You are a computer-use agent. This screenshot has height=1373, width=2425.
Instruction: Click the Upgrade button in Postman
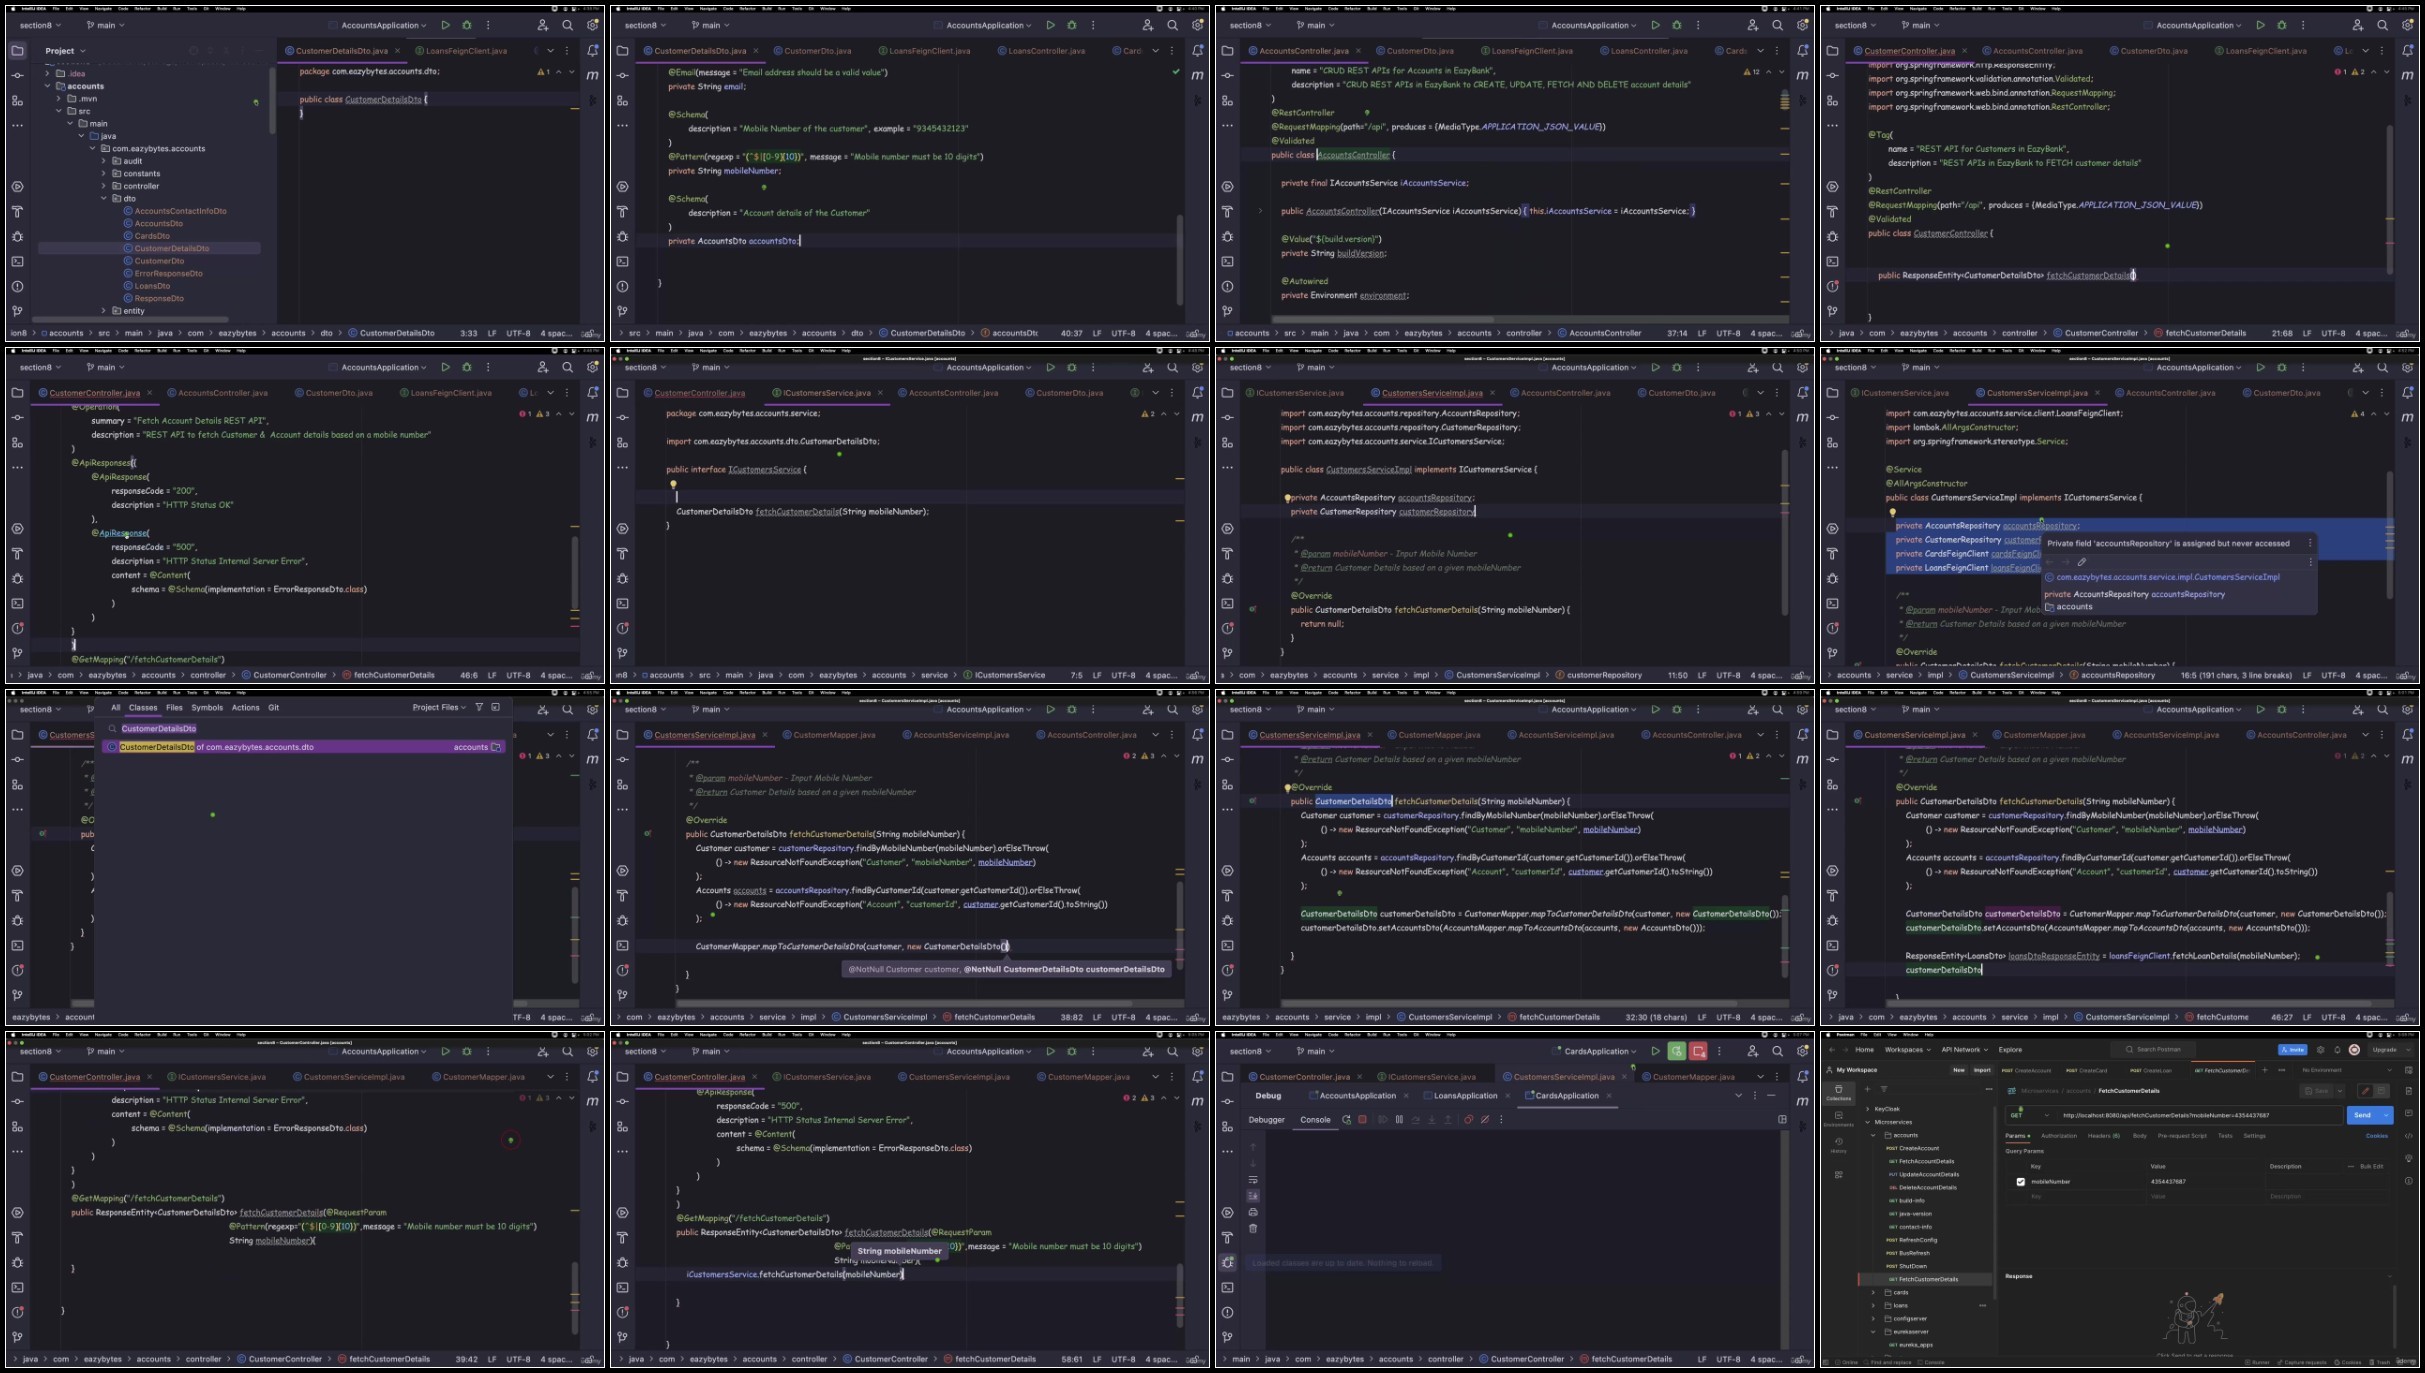(x=2384, y=1050)
